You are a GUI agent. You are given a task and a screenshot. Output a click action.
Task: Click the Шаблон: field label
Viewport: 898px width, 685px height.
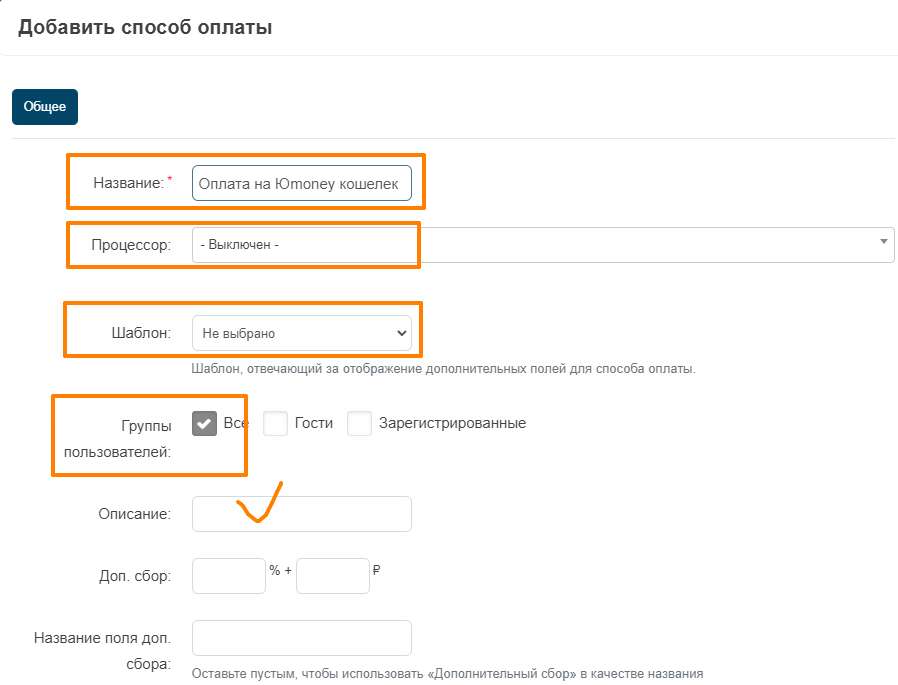(141, 333)
